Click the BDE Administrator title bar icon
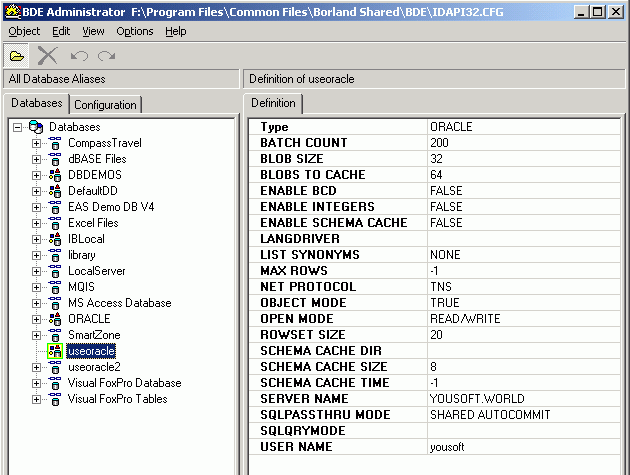The width and height of the screenshot is (630, 475). [x=12, y=12]
